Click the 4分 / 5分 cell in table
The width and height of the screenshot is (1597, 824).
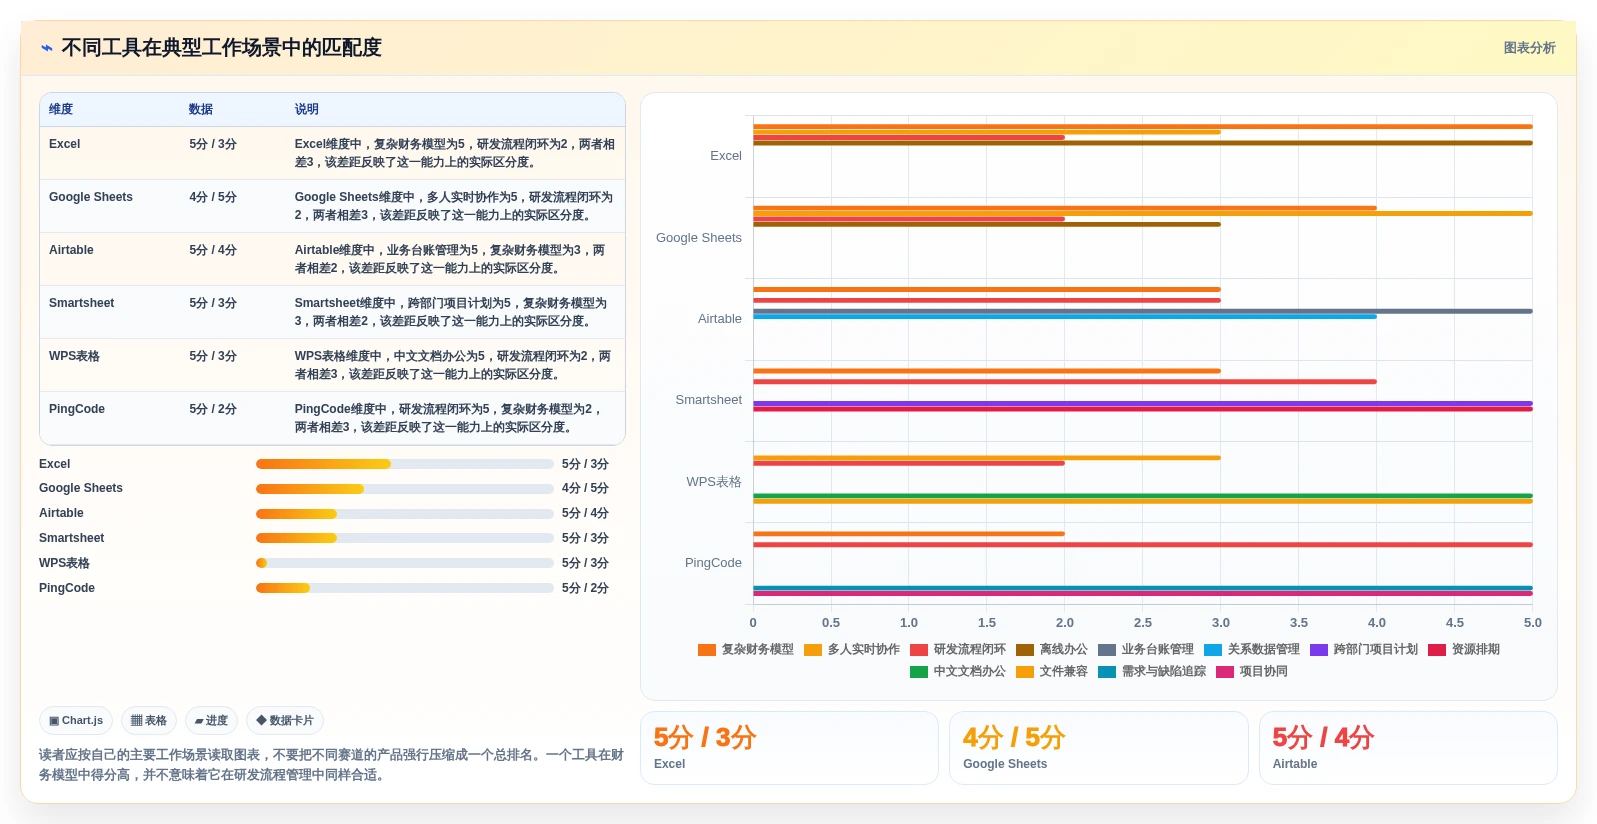pos(213,197)
